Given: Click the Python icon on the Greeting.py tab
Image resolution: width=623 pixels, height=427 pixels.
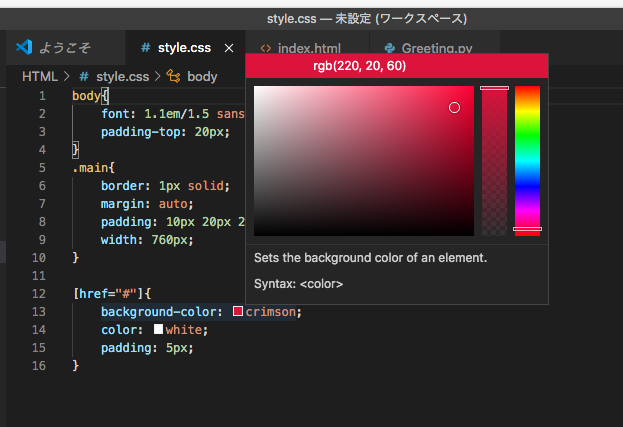Looking at the screenshot, I should (x=390, y=48).
